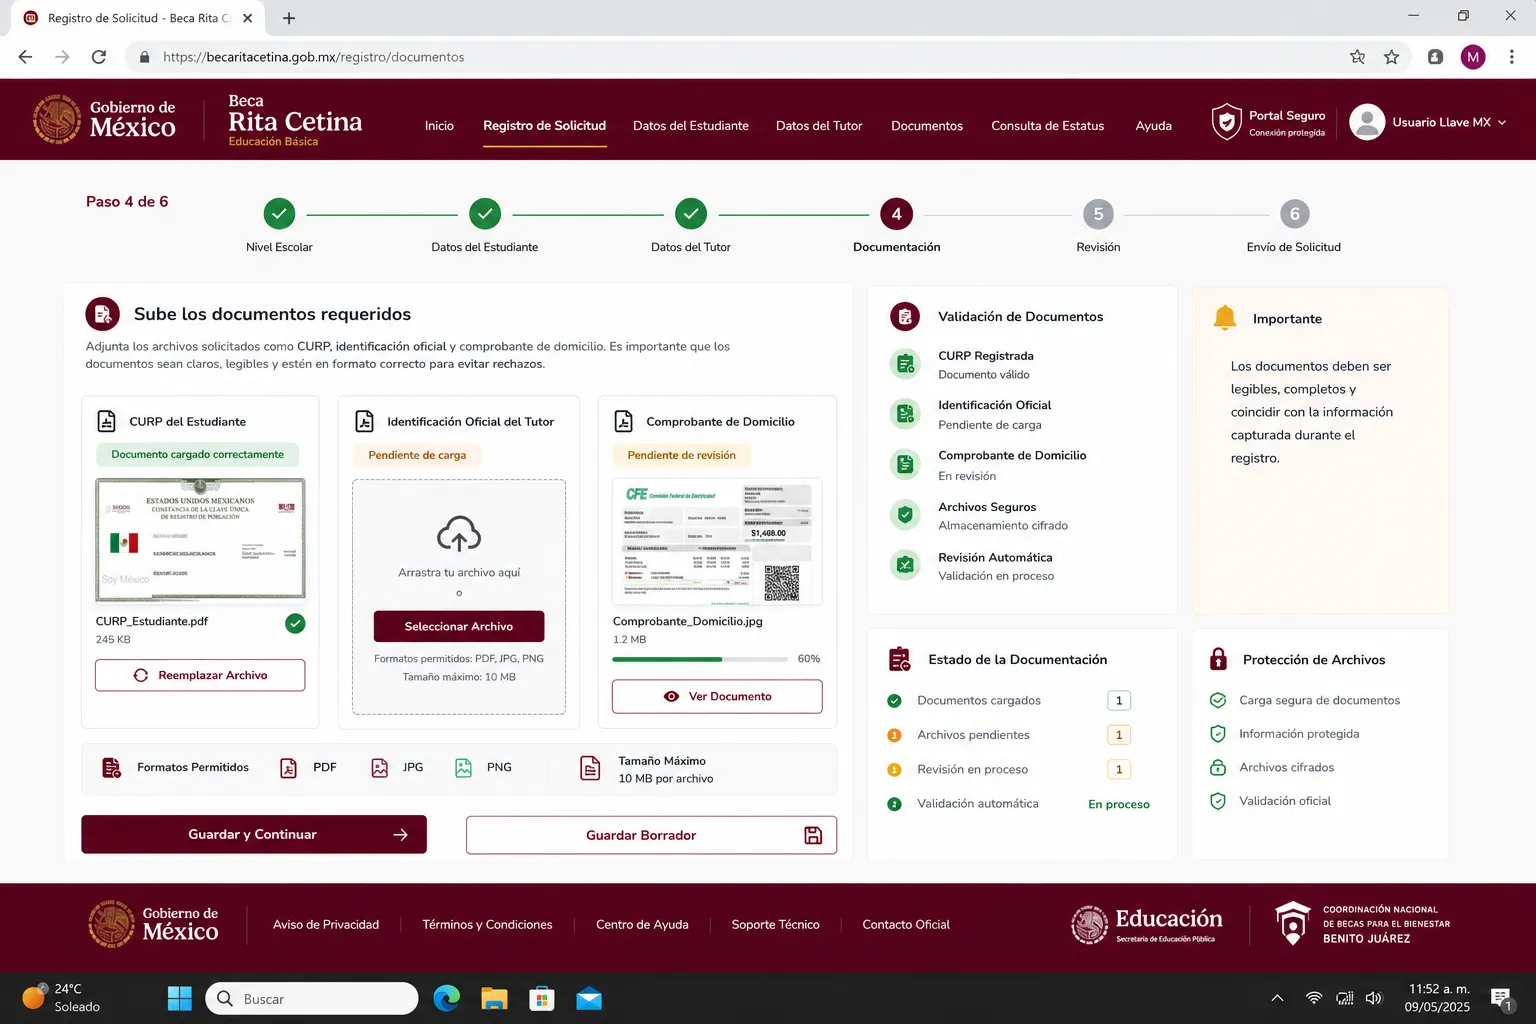The image size is (1536, 1024).
Task: Open Centro de Ayuda footer link
Action: [642, 925]
